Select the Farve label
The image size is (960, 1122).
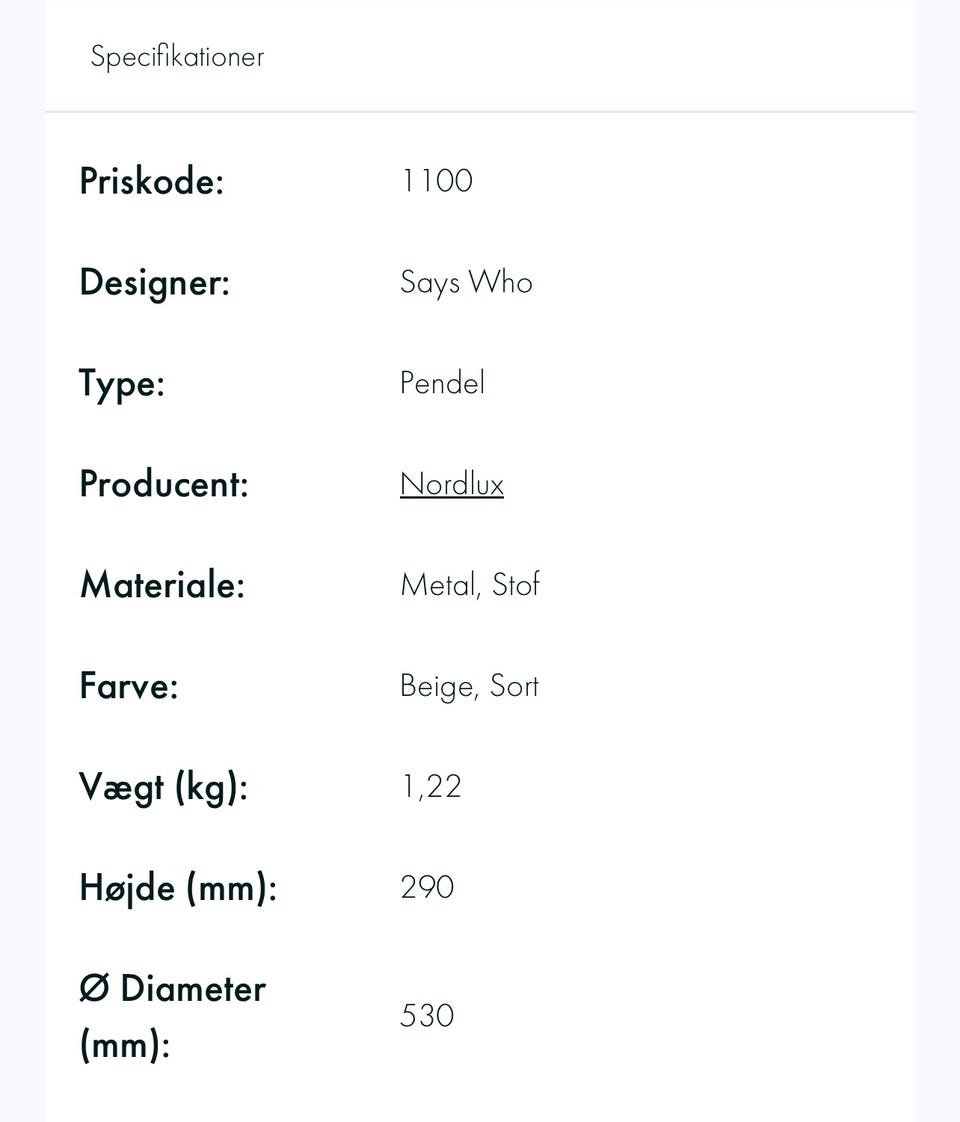point(128,686)
